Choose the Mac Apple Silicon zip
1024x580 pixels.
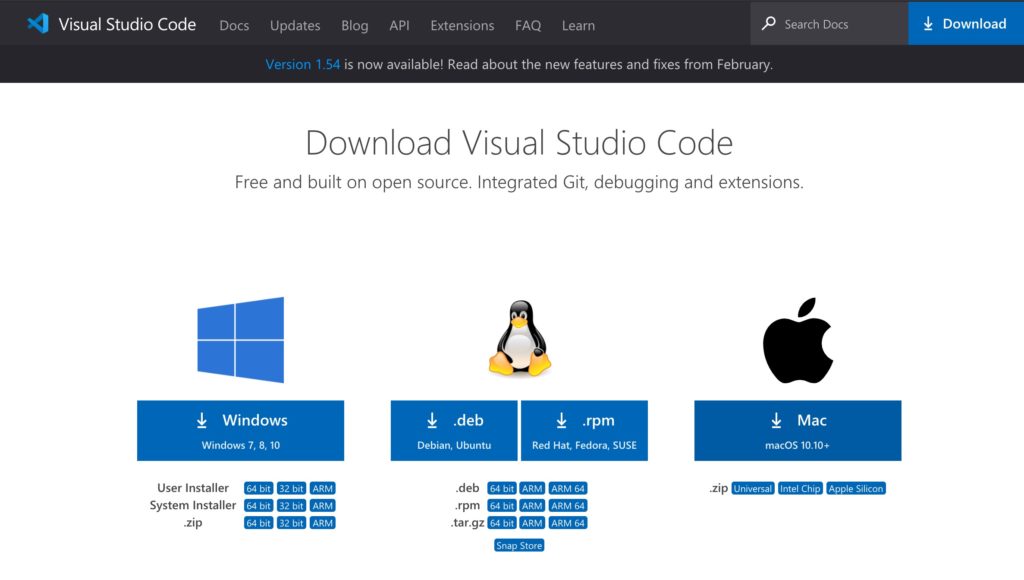tap(856, 489)
